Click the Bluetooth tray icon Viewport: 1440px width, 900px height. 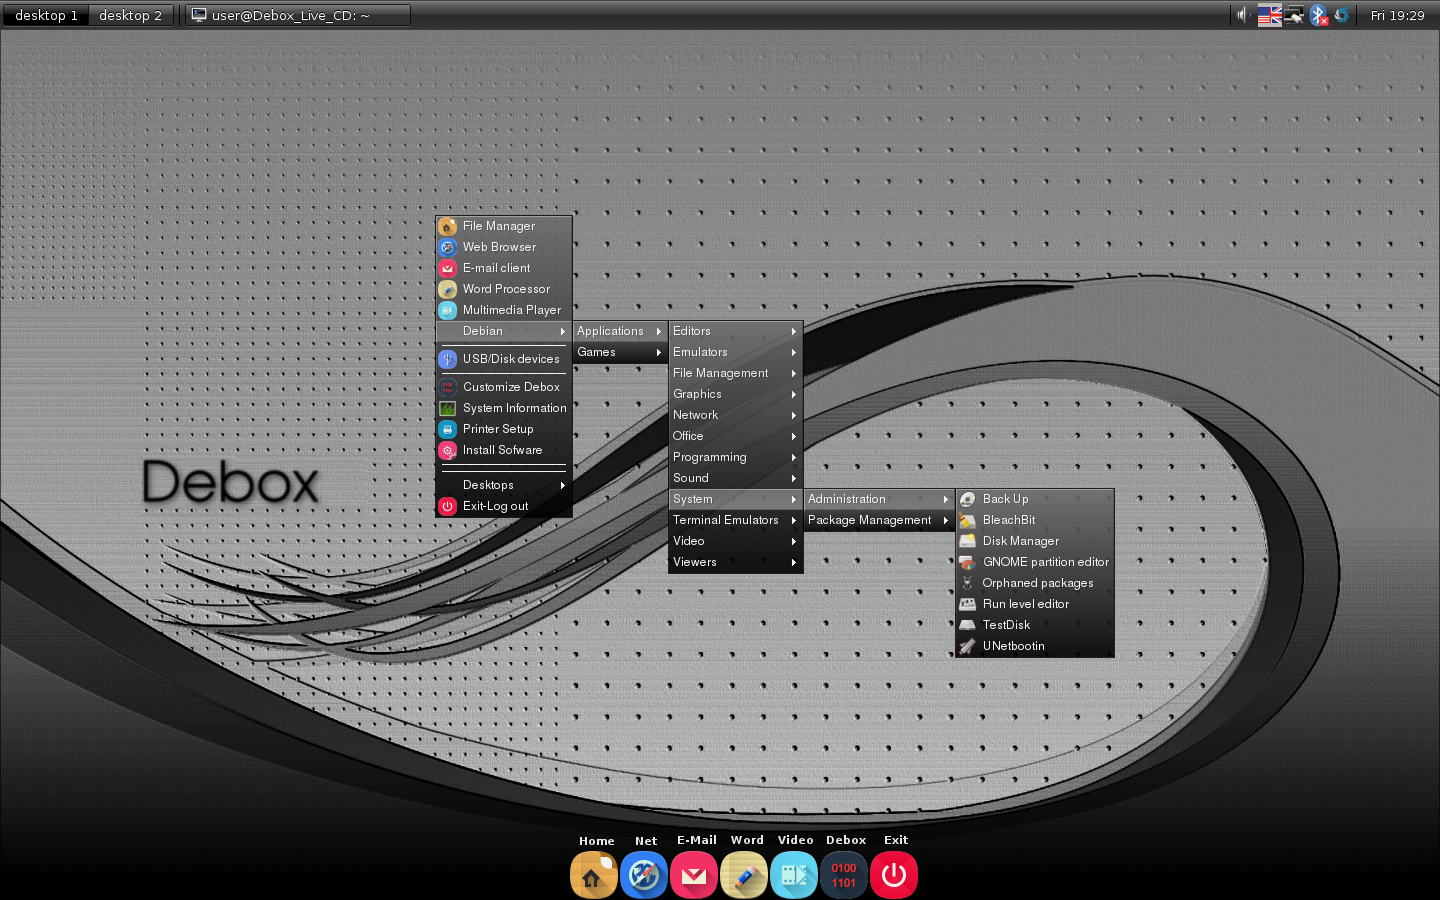[1319, 15]
